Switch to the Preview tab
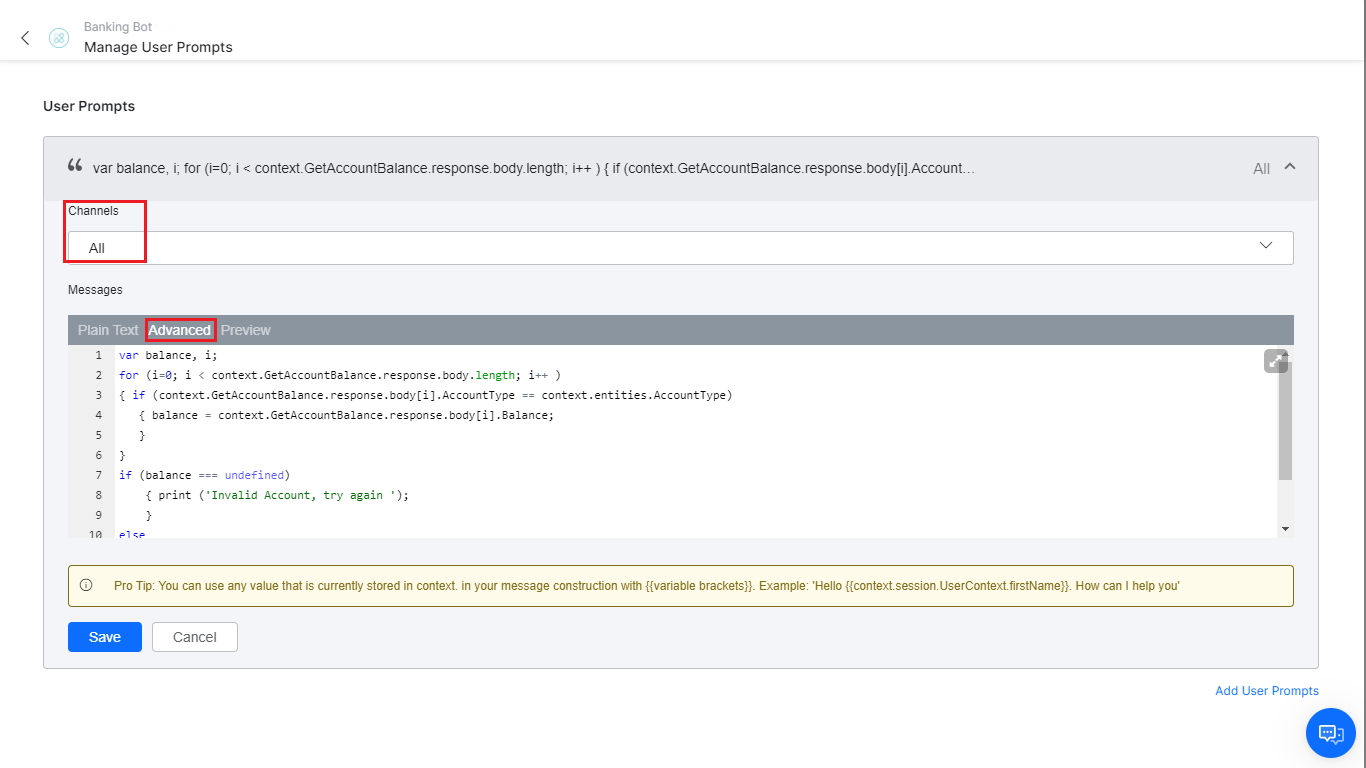1366x768 pixels. (x=245, y=329)
